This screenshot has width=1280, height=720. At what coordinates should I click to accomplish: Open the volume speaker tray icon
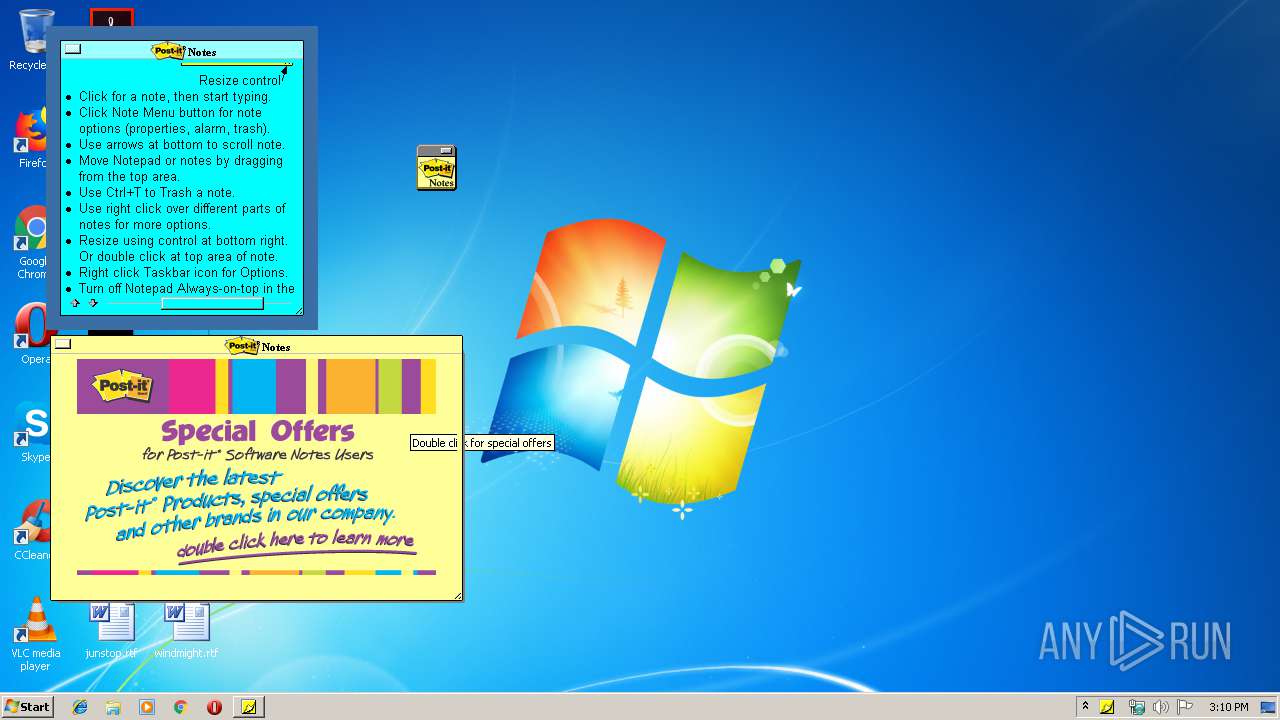click(x=1160, y=707)
